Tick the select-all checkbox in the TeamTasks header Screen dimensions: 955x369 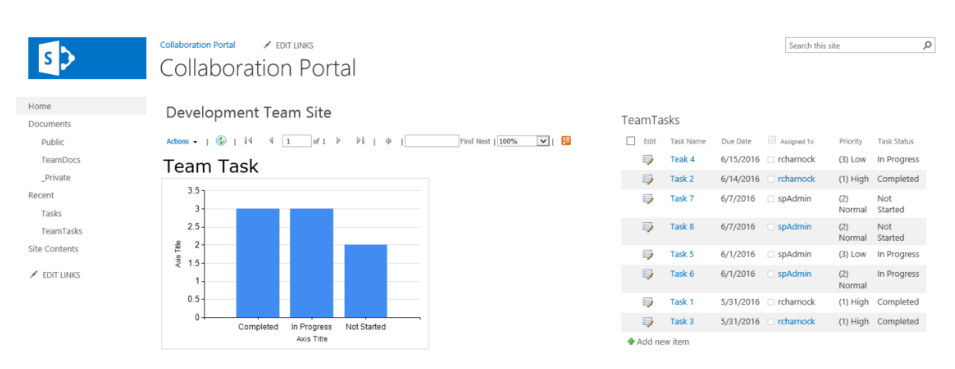pyautogui.click(x=630, y=141)
